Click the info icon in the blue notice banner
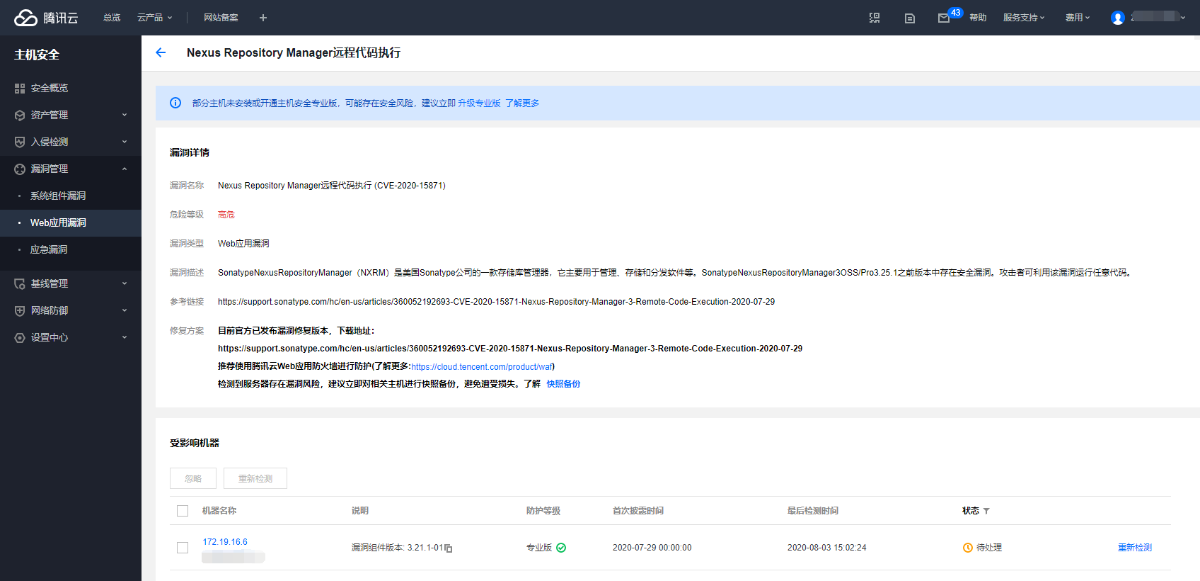The height and width of the screenshot is (581, 1200). point(176,102)
